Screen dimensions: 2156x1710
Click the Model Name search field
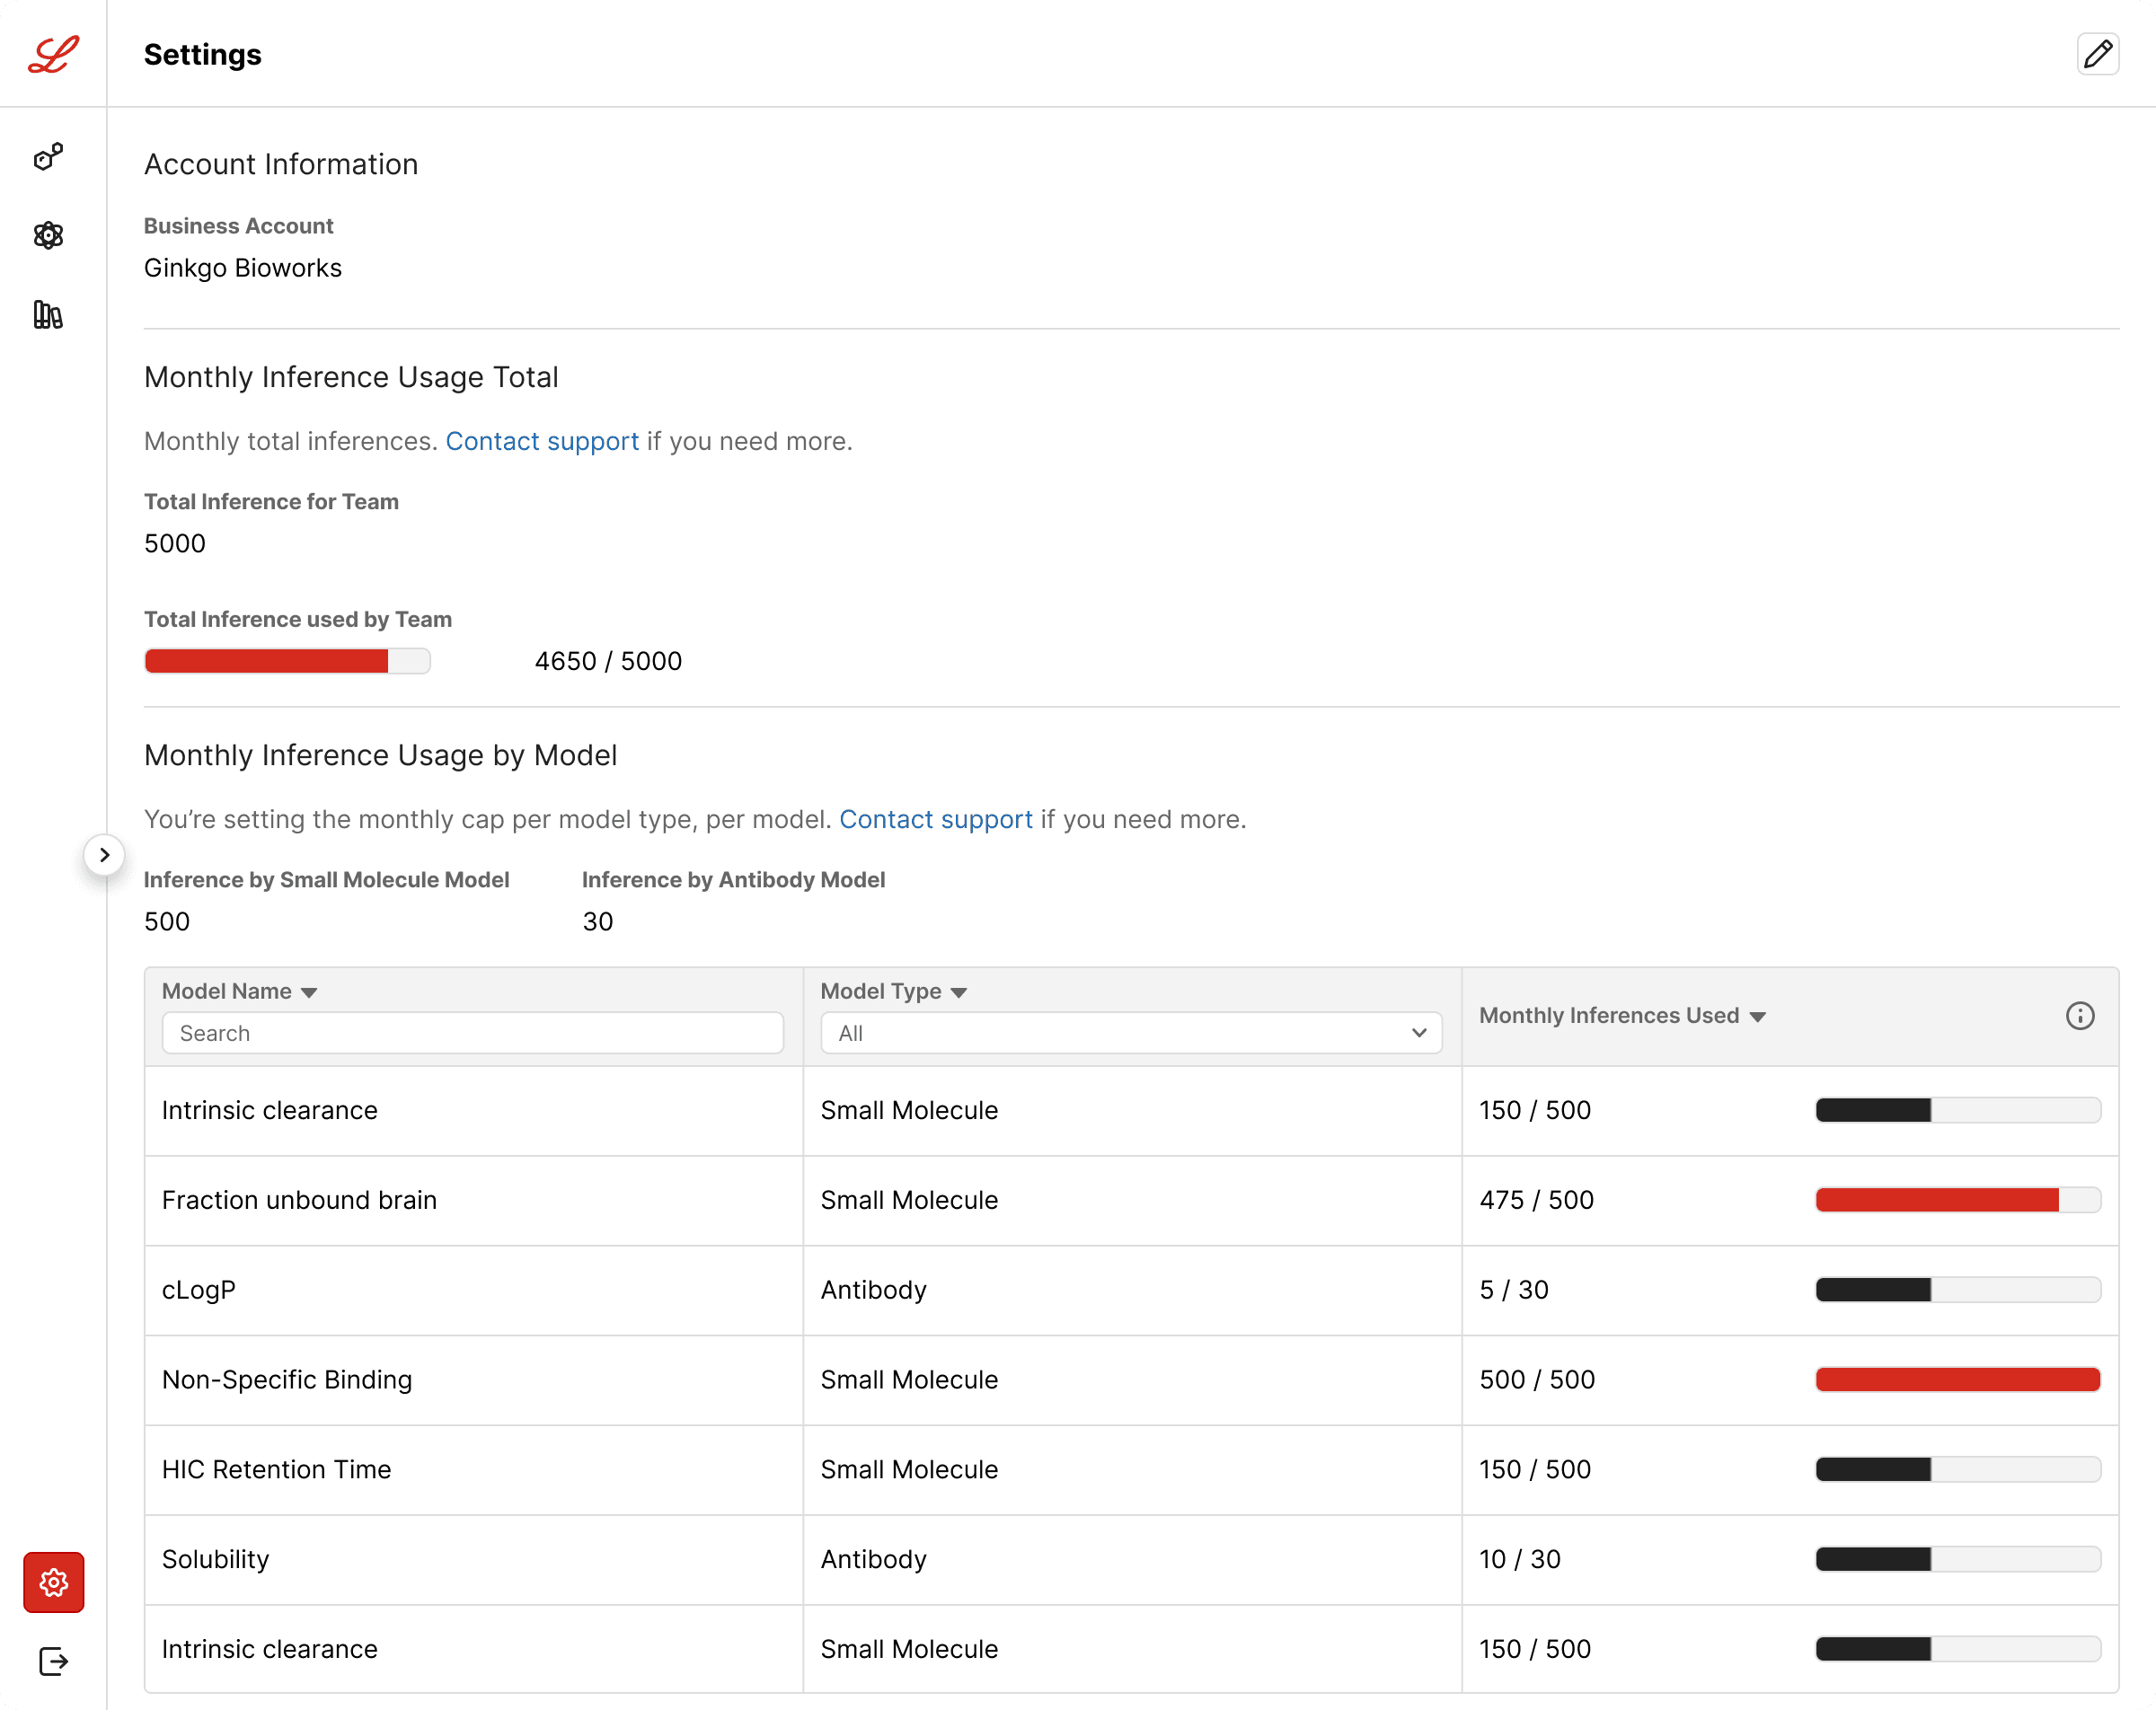point(473,1033)
